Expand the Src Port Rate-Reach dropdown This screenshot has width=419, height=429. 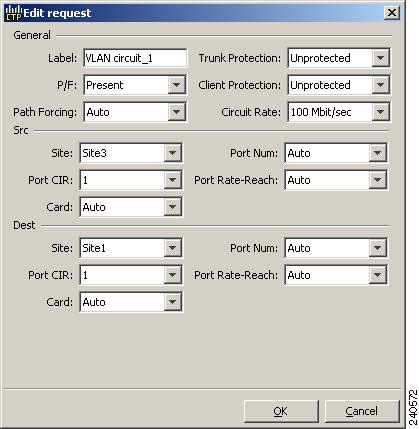click(x=336, y=180)
